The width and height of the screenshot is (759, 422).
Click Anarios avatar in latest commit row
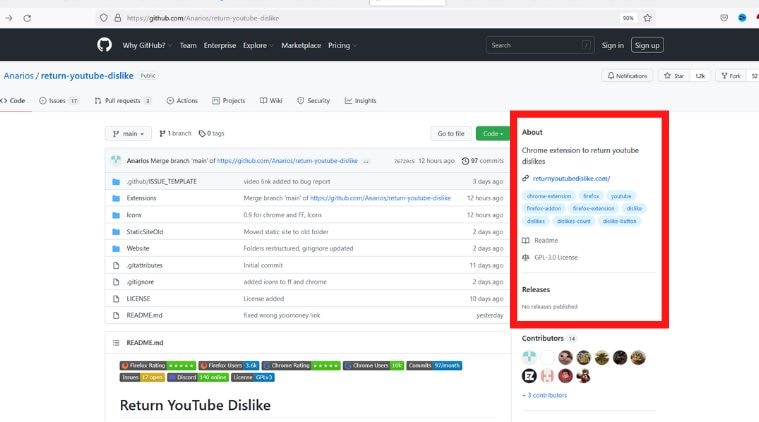[x=116, y=160]
